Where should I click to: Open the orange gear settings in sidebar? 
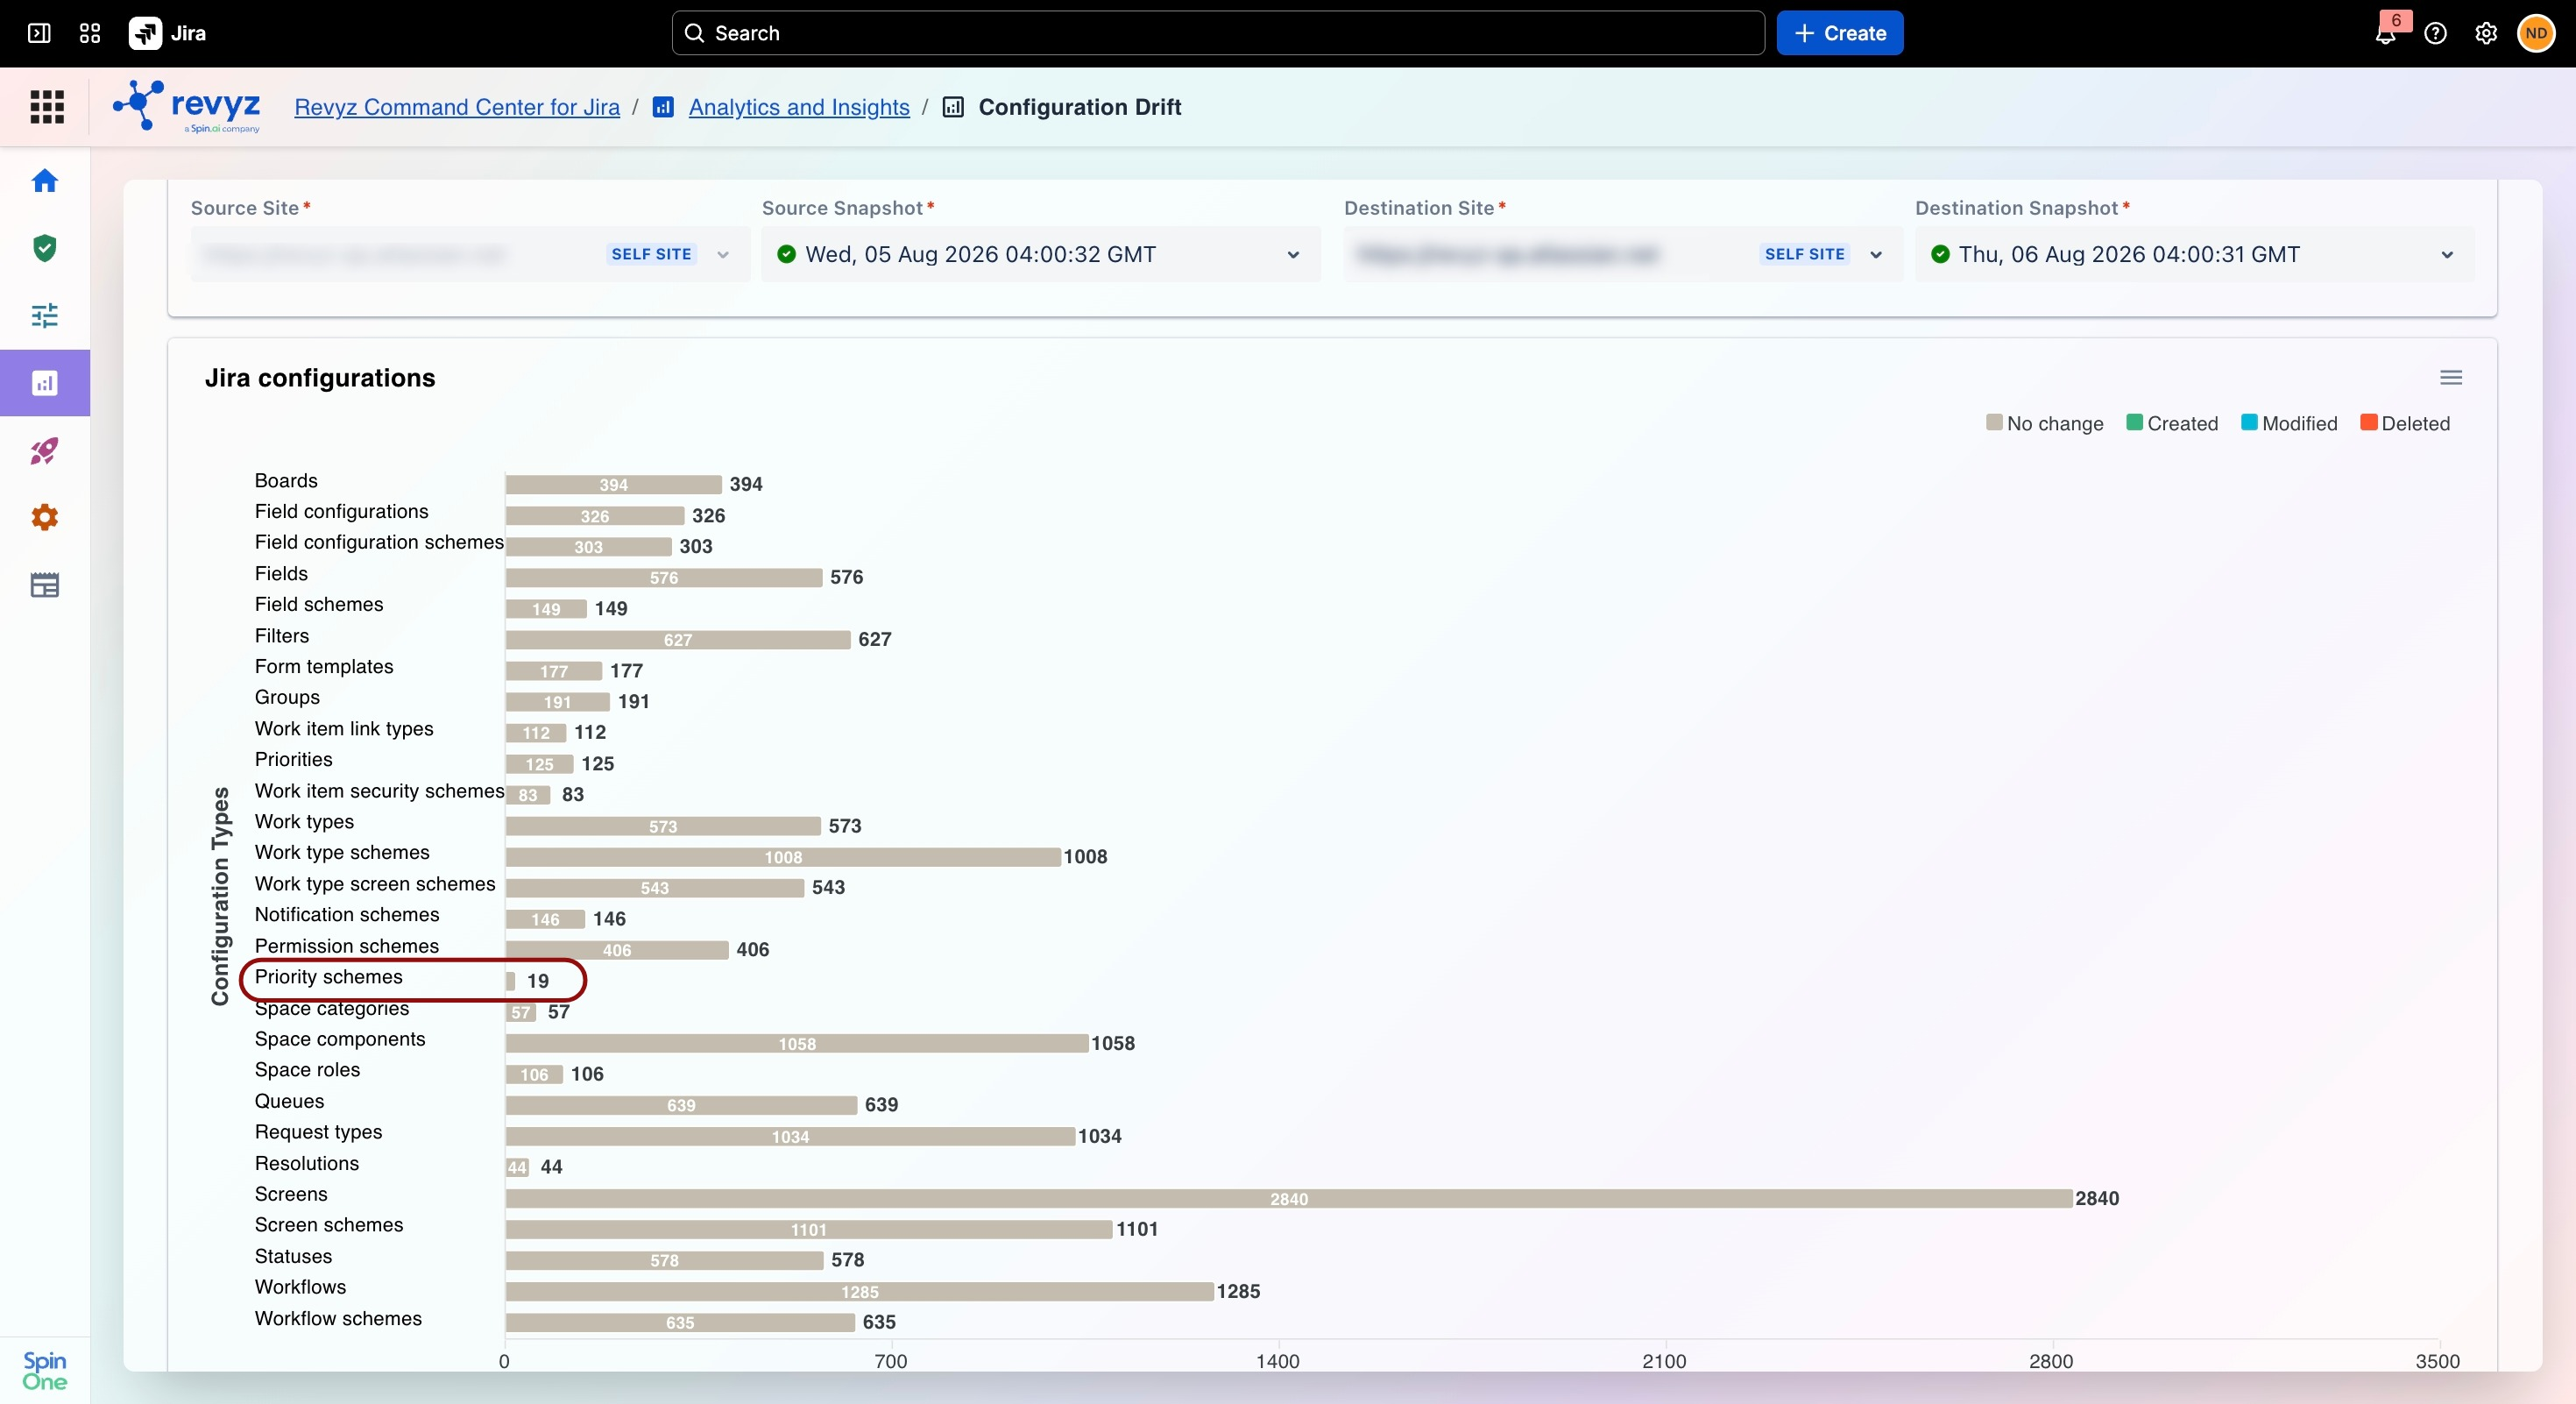(x=45, y=518)
